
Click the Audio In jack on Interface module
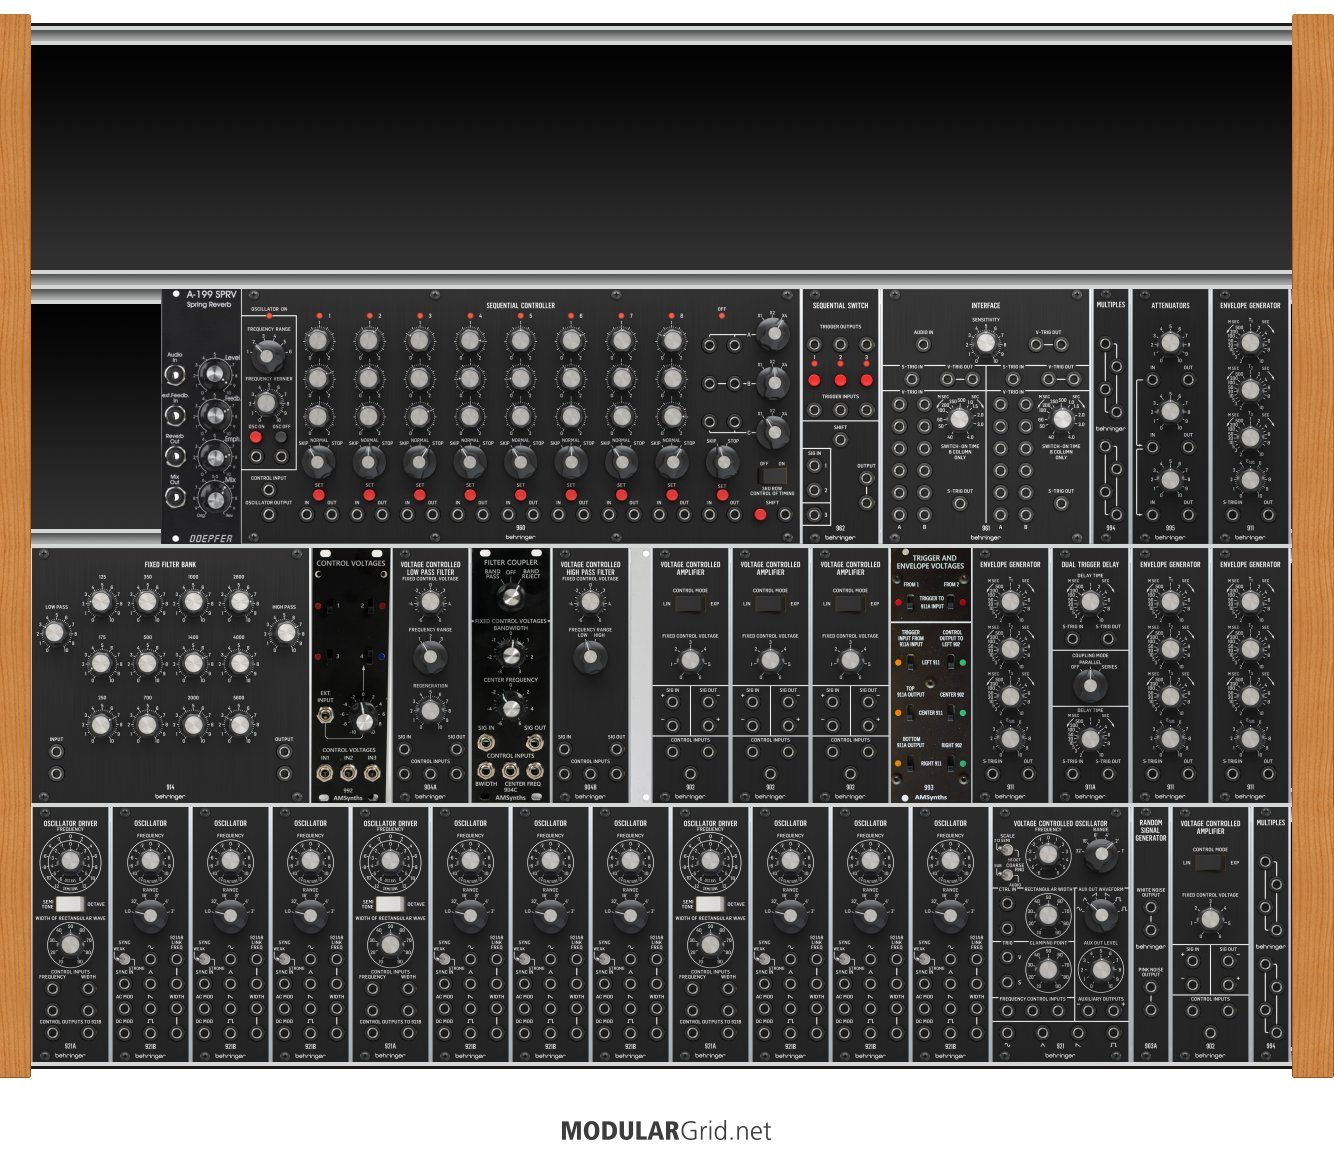click(x=923, y=345)
